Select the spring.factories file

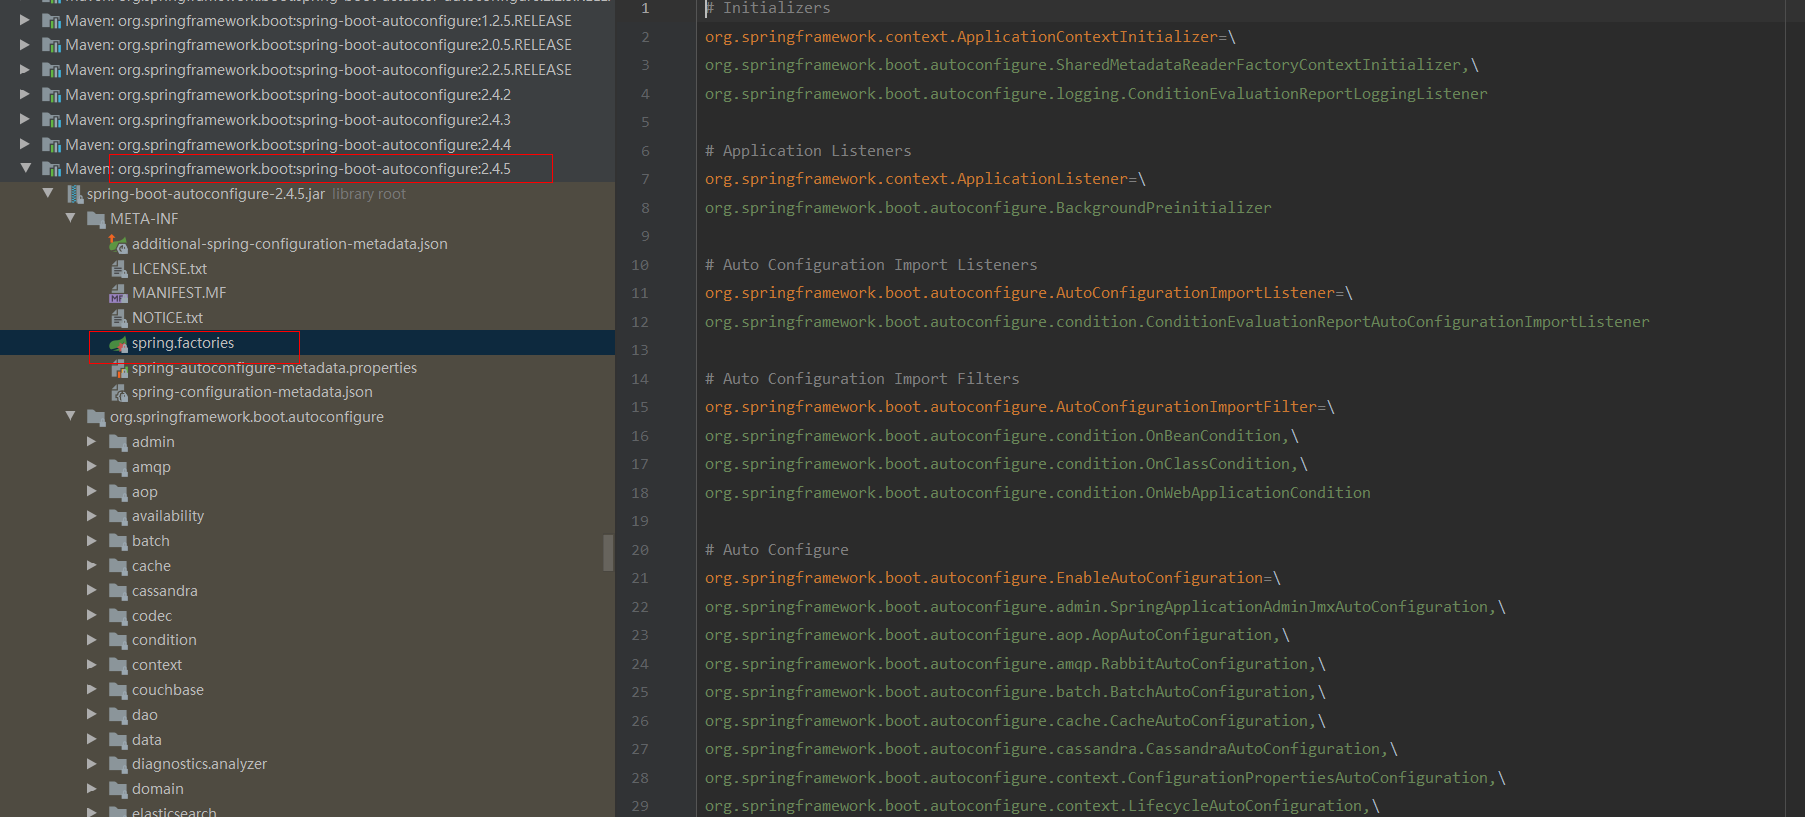pos(183,342)
